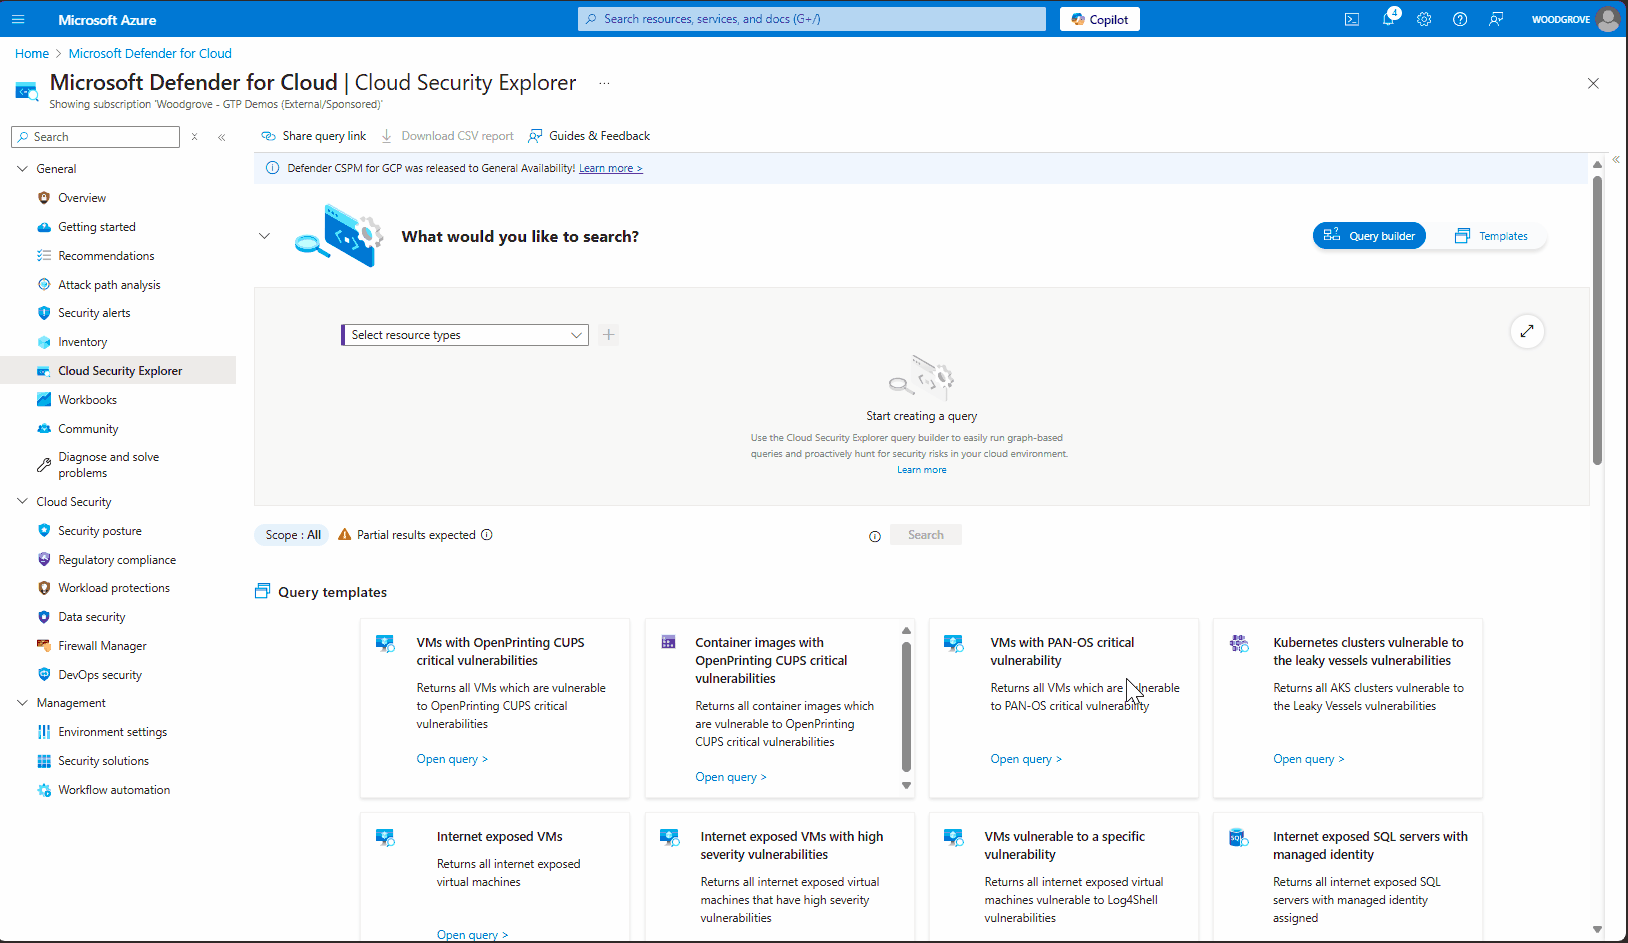Collapse the What would you like to search section
Image resolution: width=1628 pixels, height=943 pixels.
coord(264,236)
